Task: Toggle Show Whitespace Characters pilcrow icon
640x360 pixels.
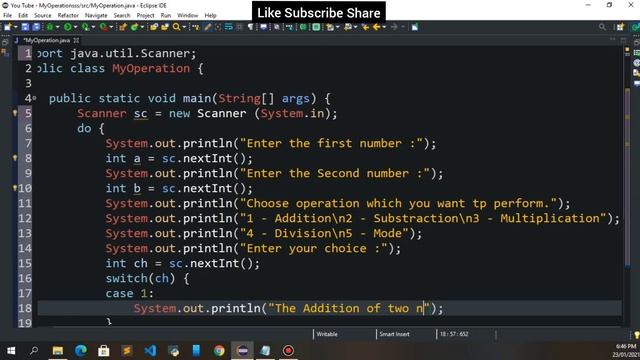Action: pos(250,27)
